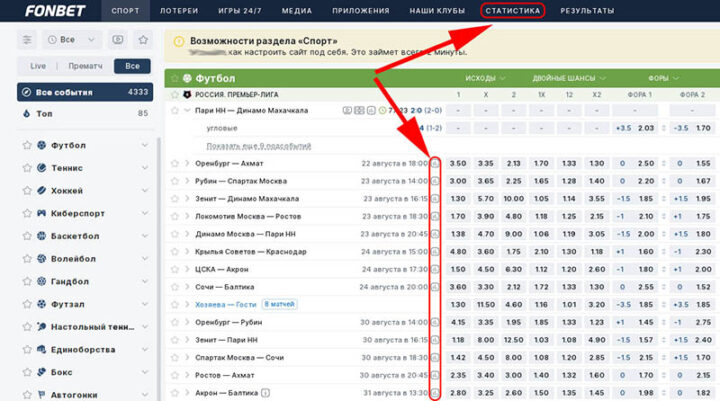Click the flame icon beside Топ
720x401 pixels.
point(27,113)
